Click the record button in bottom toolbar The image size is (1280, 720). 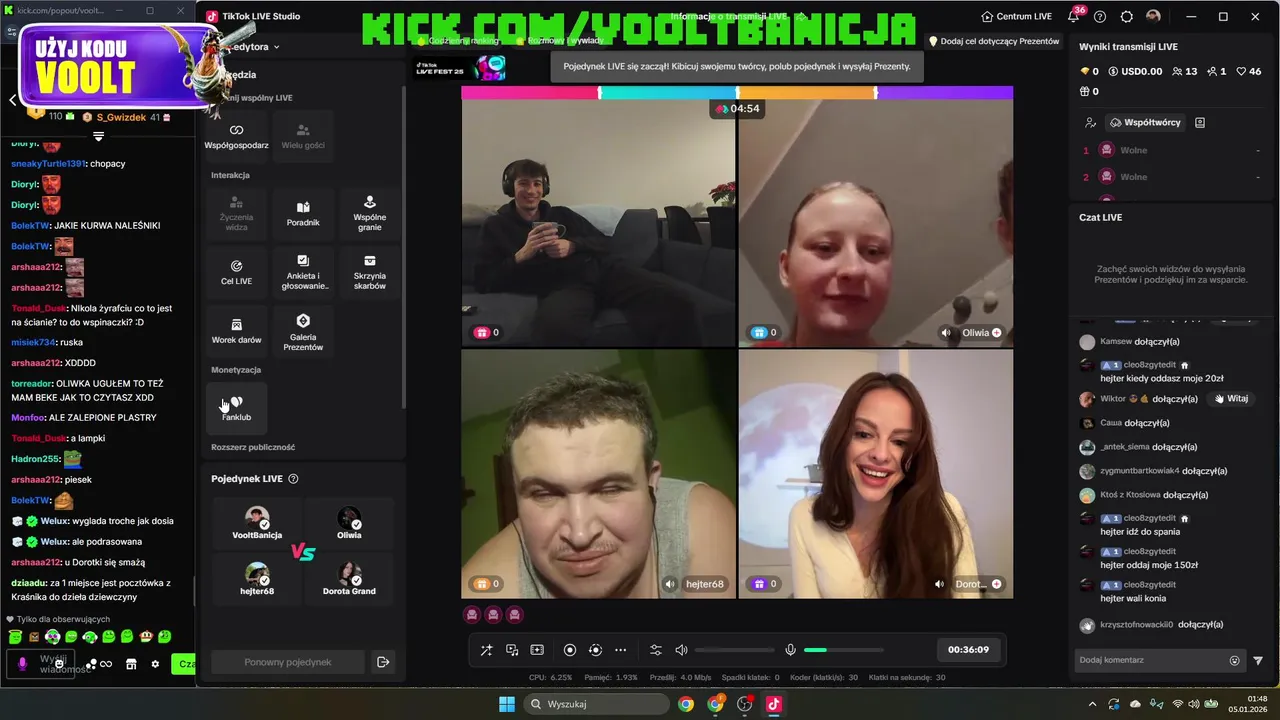coord(570,650)
